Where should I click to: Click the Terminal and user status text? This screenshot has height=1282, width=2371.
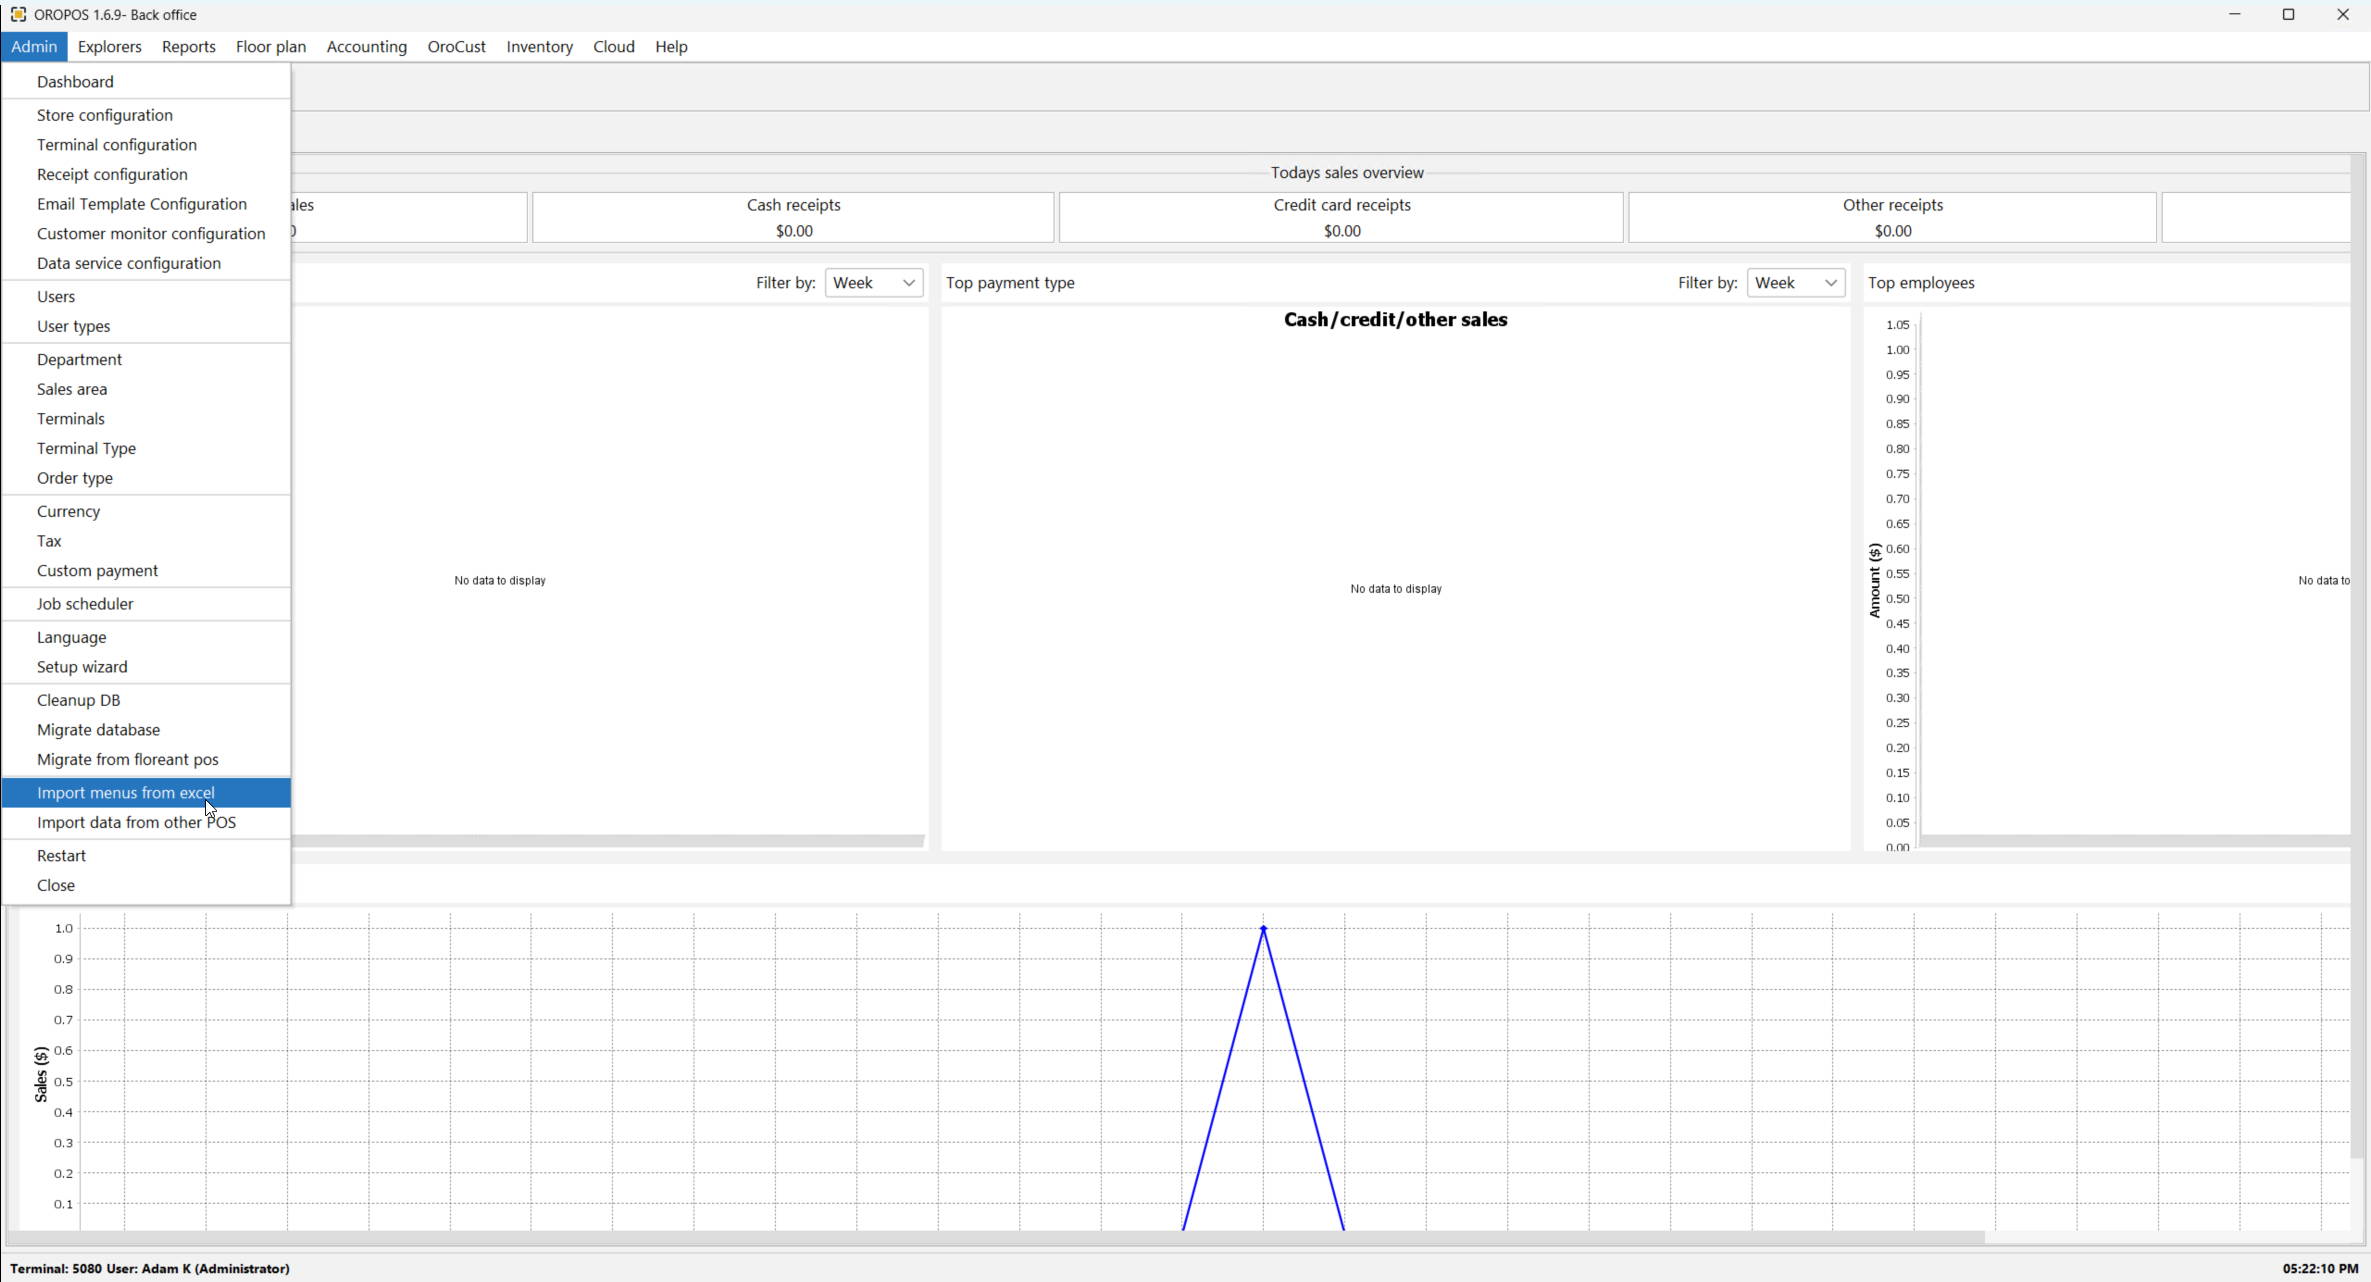point(150,1269)
